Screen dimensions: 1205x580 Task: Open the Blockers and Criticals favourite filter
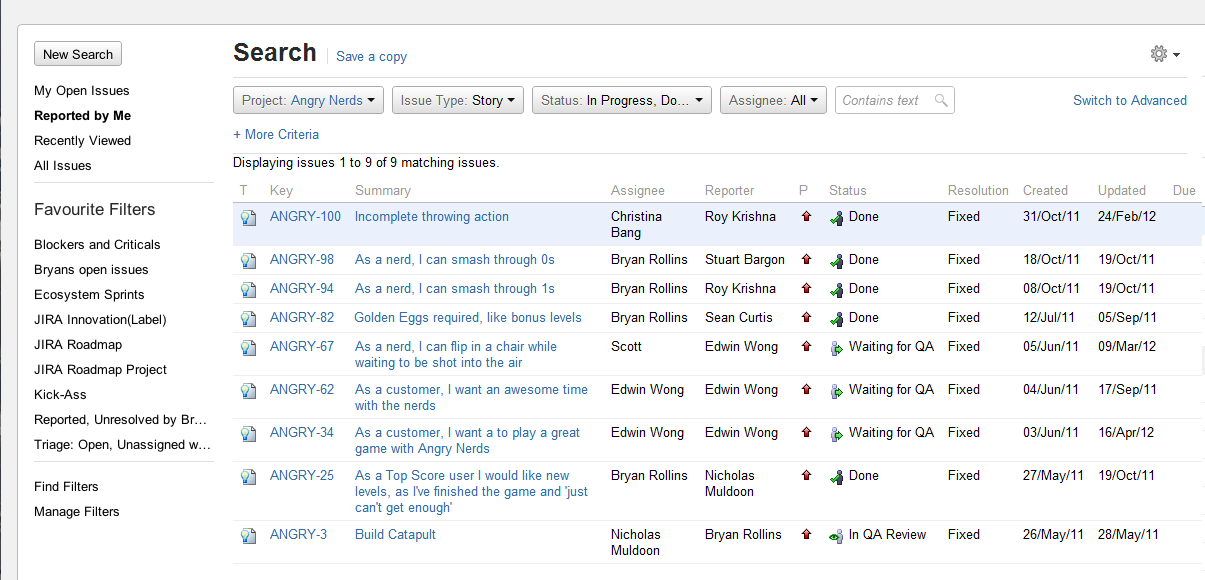click(97, 245)
